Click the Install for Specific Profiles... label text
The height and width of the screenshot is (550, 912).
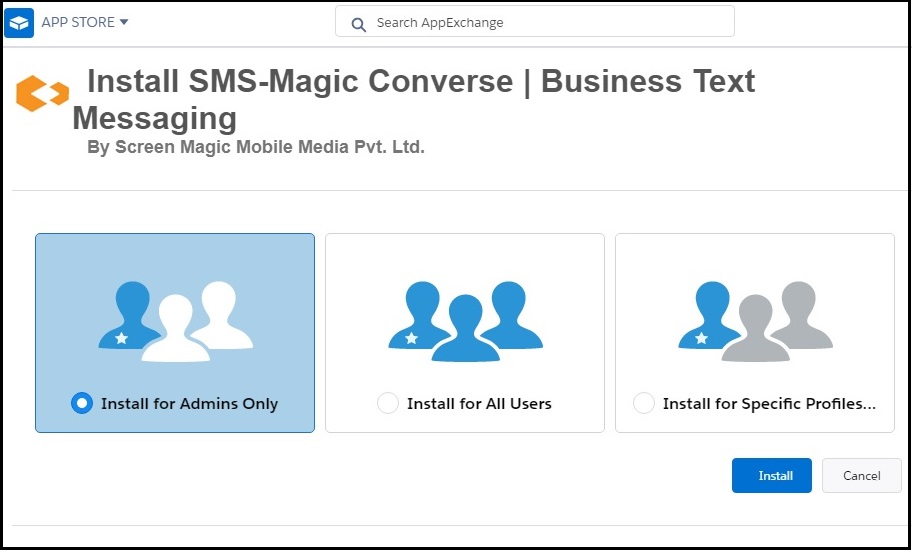tap(770, 403)
